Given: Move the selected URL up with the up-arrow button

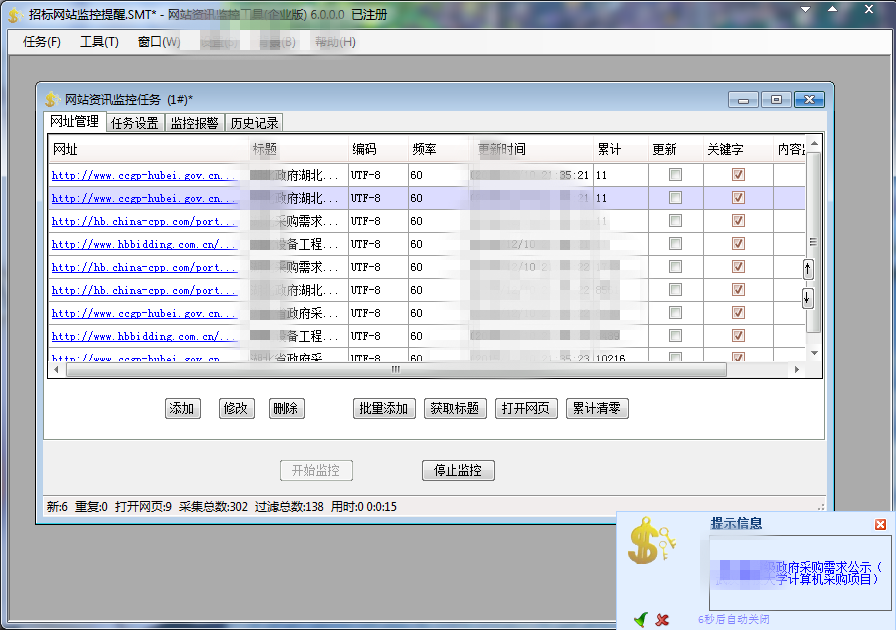Looking at the screenshot, I should [x=807, y=269].
